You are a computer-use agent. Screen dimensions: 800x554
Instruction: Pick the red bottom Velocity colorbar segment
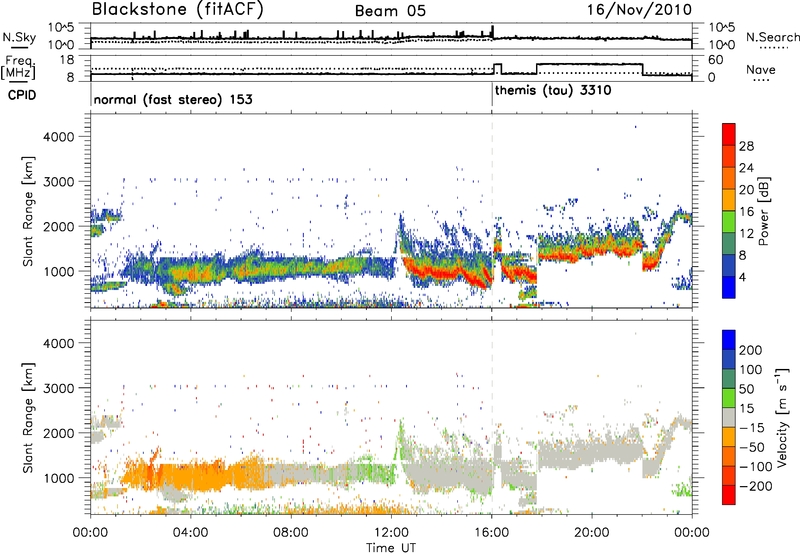(x=729, y=495)
